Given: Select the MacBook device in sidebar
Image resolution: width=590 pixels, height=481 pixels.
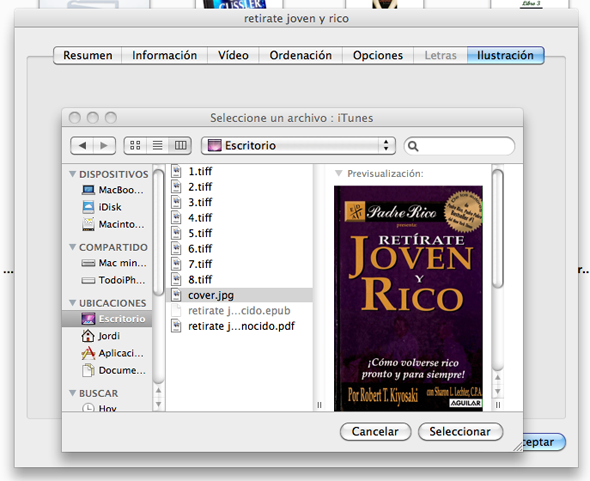Looking at the screenshot, I should [107, 190].
